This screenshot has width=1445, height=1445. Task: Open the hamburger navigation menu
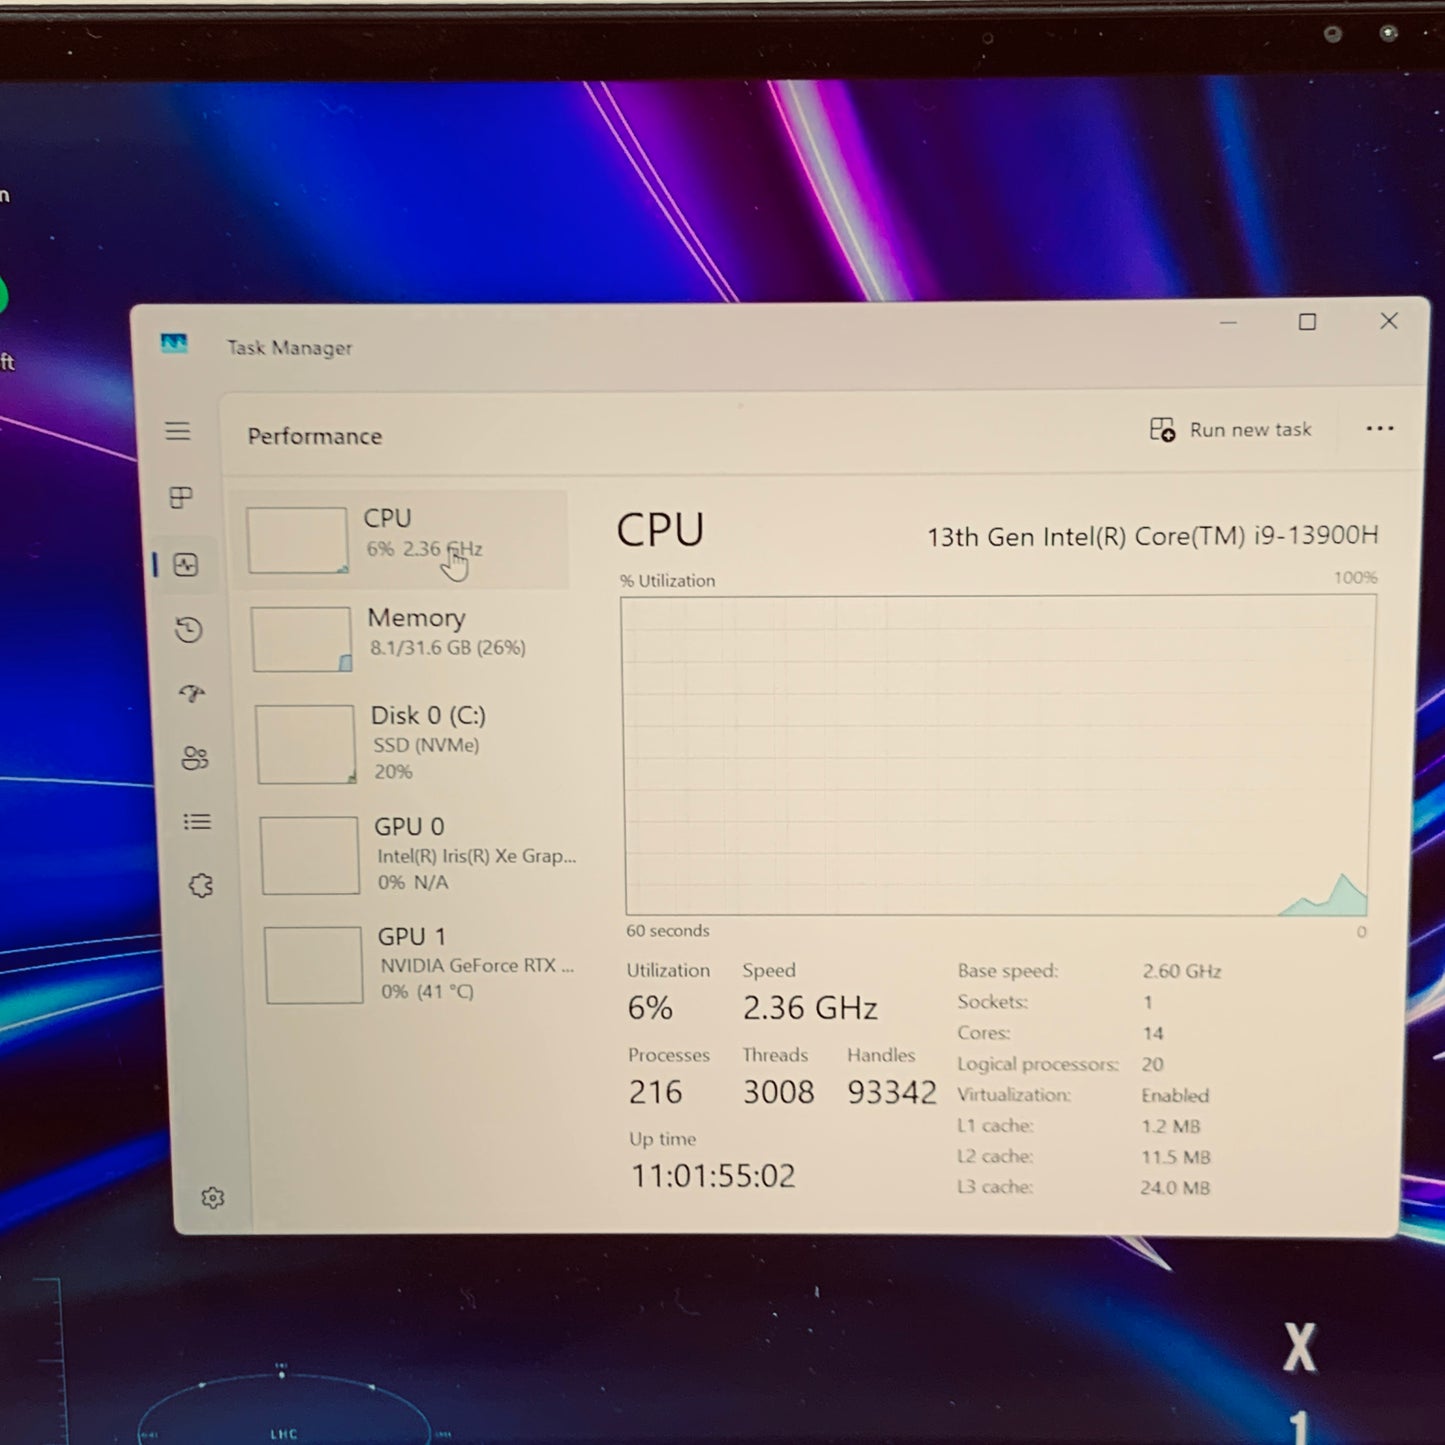[x=178, y=431]
